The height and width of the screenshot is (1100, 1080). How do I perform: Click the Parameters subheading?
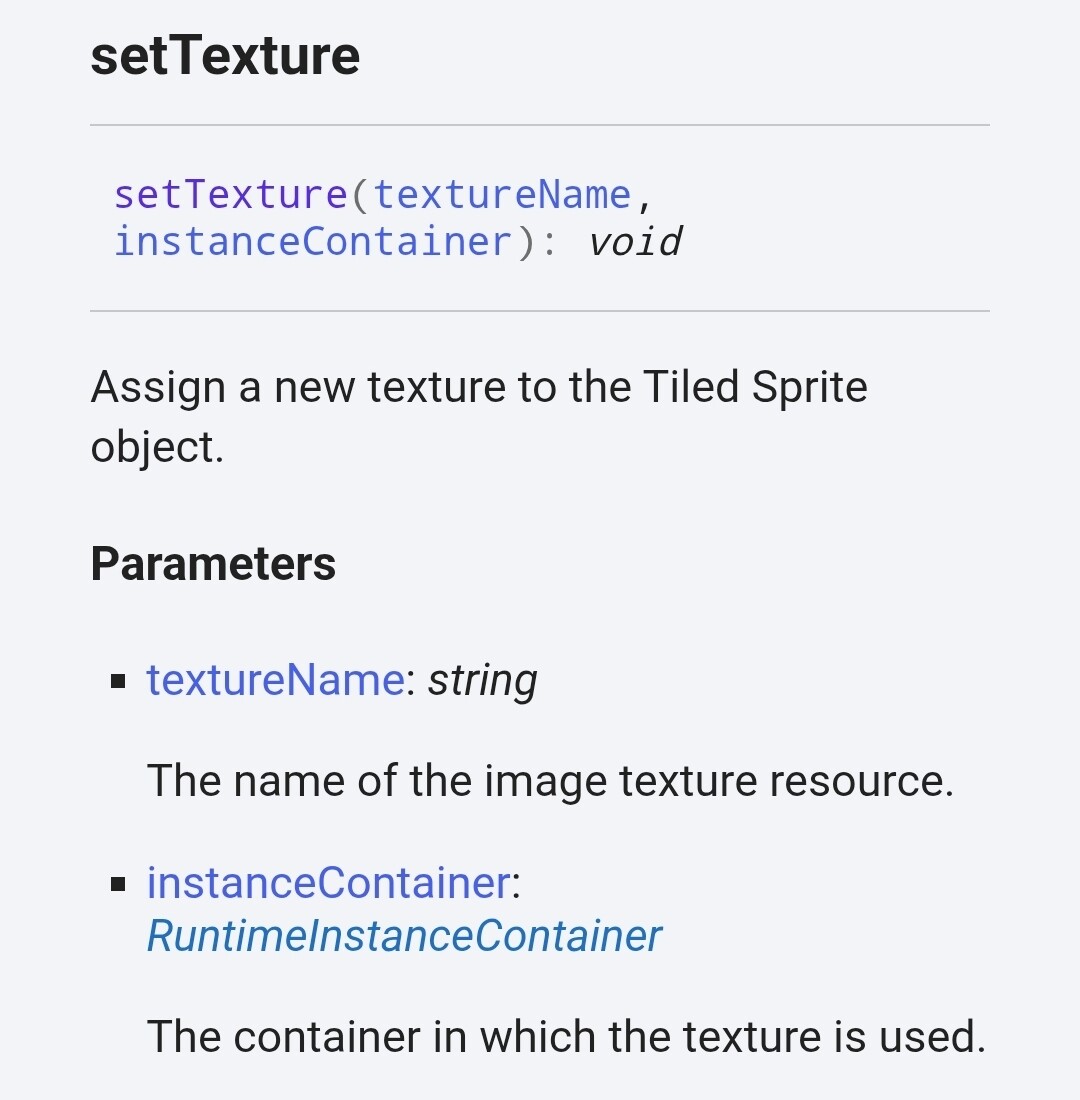213,564
